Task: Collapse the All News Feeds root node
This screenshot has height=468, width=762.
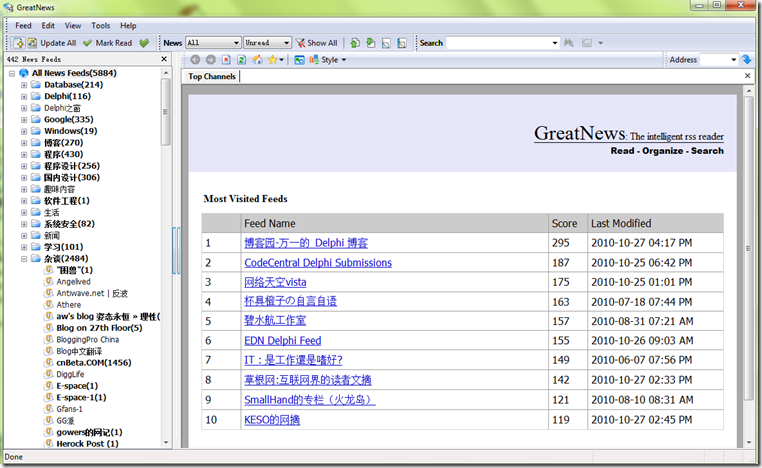Action: click(x=12, y=73)
